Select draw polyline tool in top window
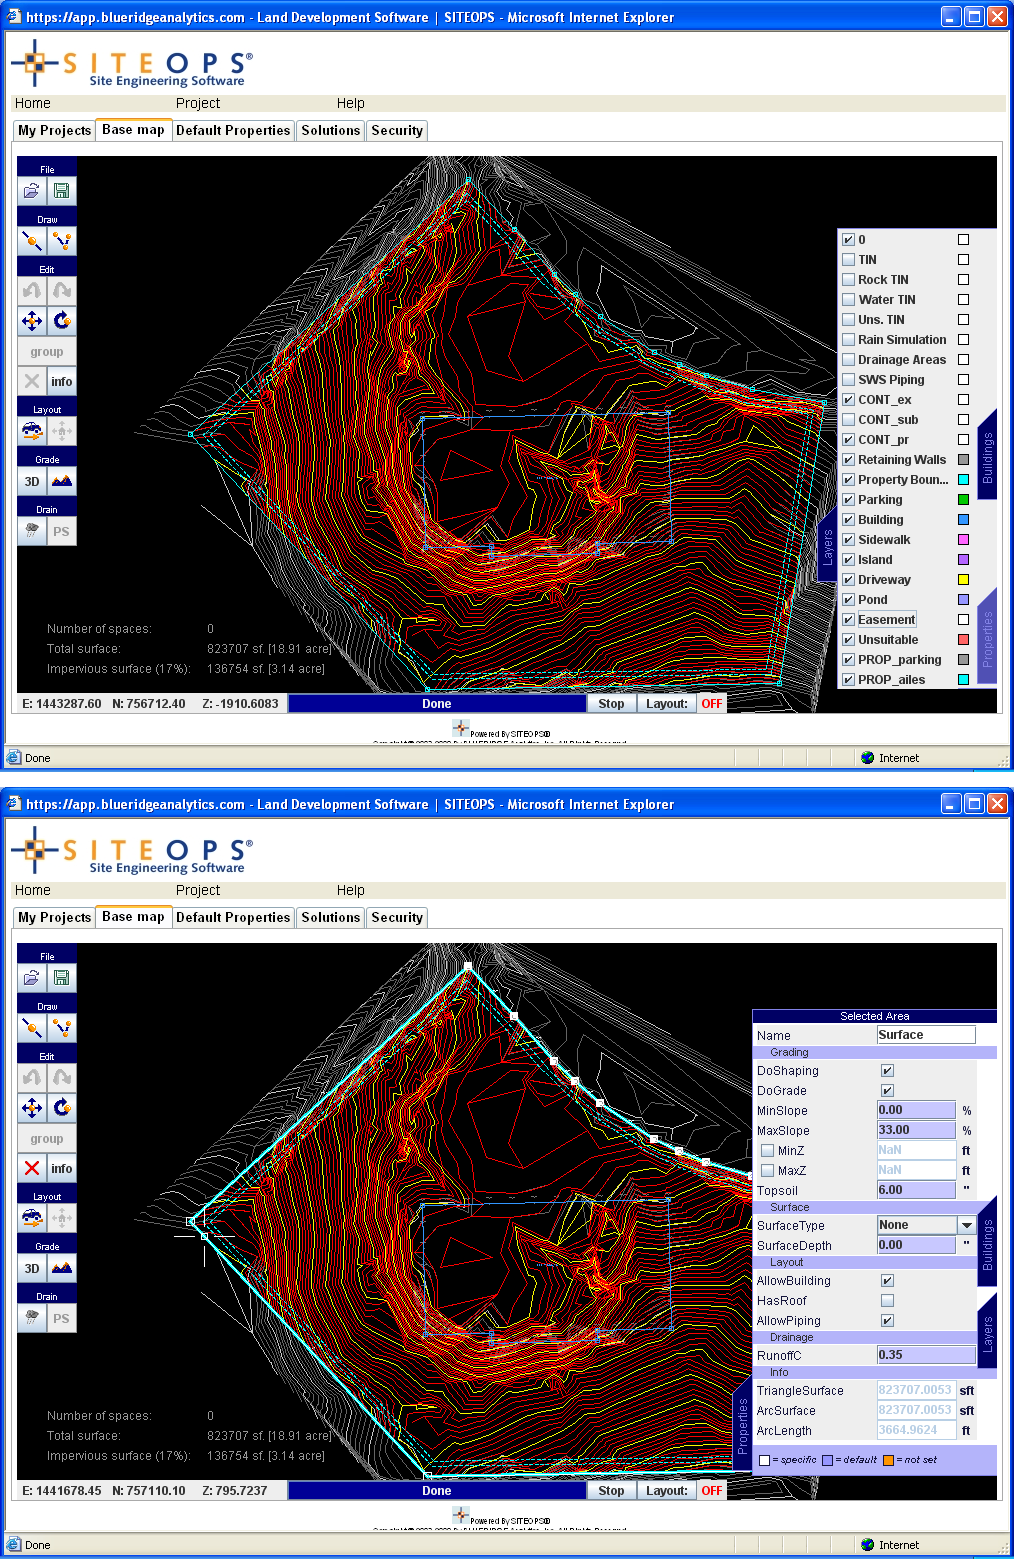 (x=61, y=241)
